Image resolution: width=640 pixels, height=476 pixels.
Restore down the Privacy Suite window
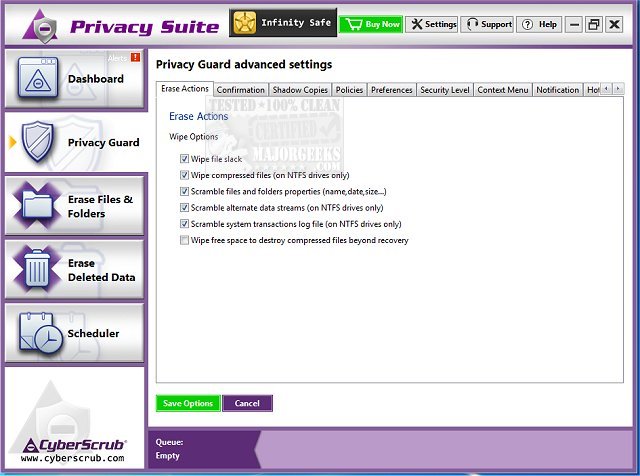[594, 24]
